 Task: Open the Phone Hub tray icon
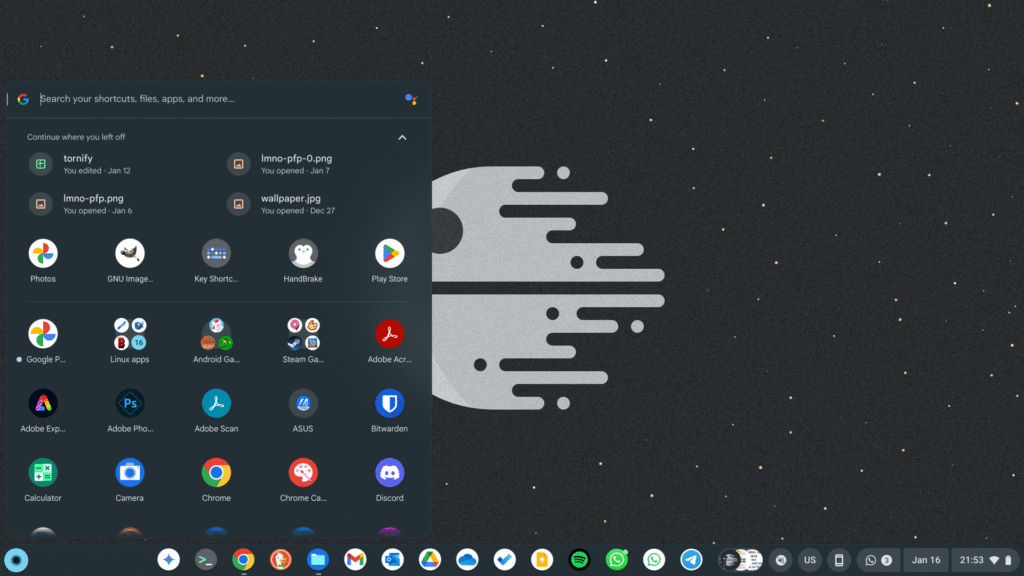(839, 560)
